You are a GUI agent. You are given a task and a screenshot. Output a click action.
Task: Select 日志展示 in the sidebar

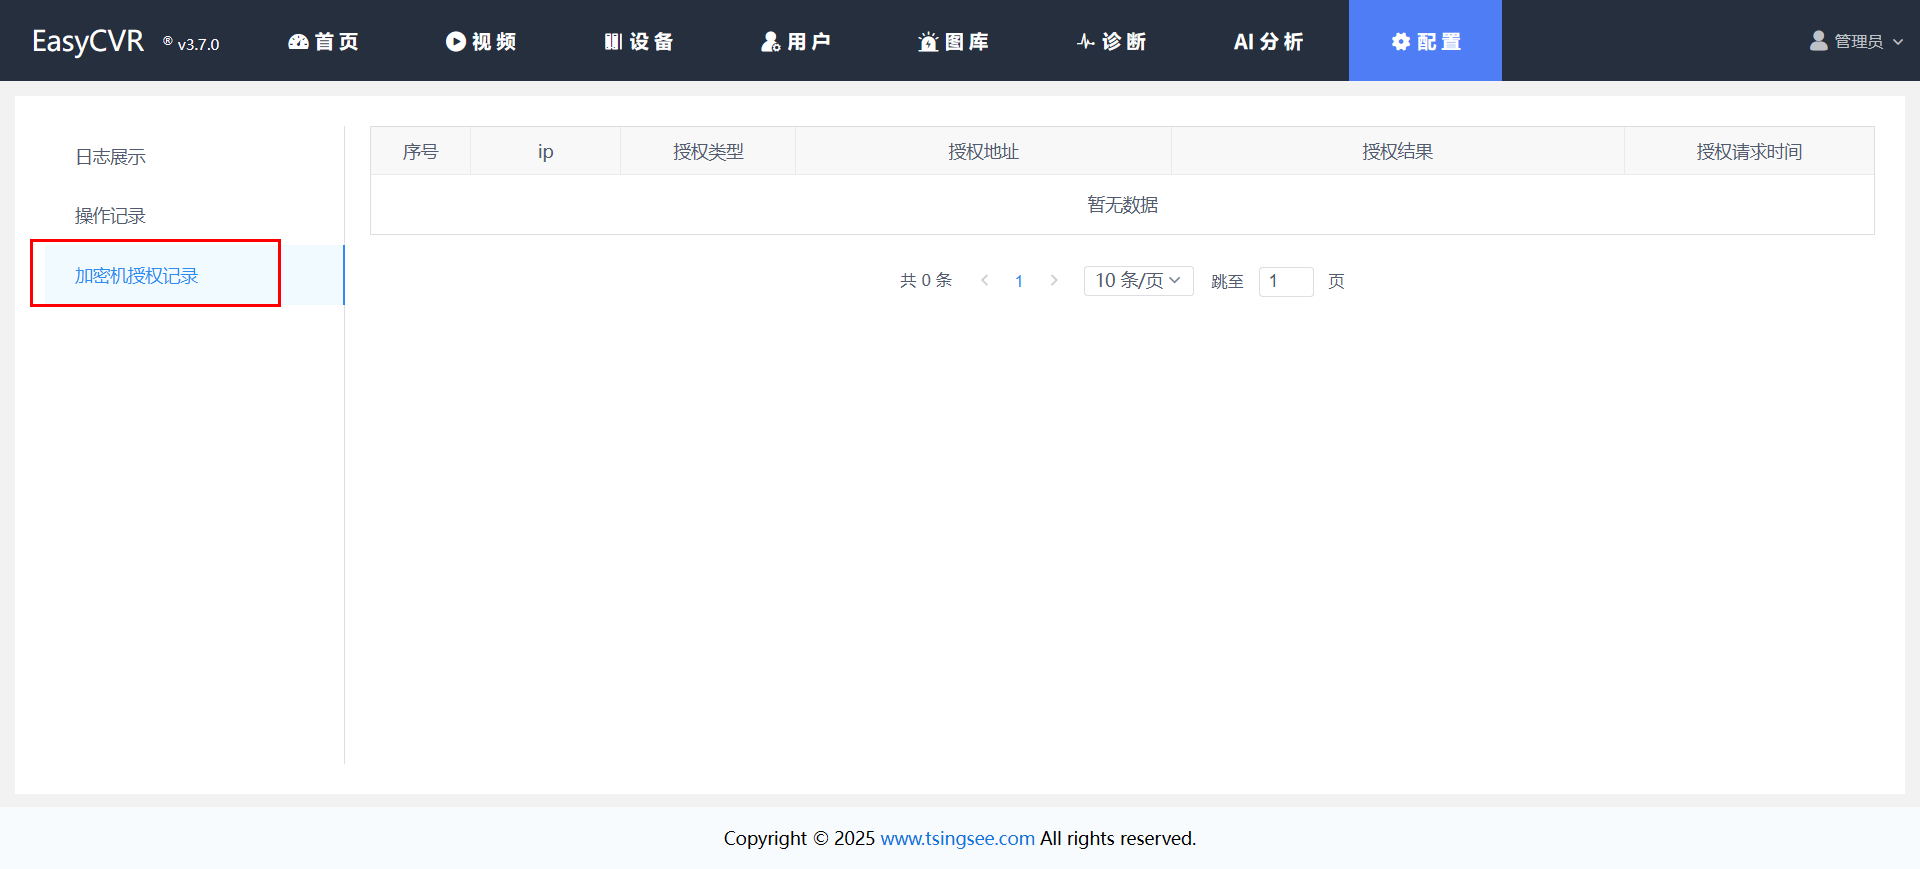pos(111,157)
